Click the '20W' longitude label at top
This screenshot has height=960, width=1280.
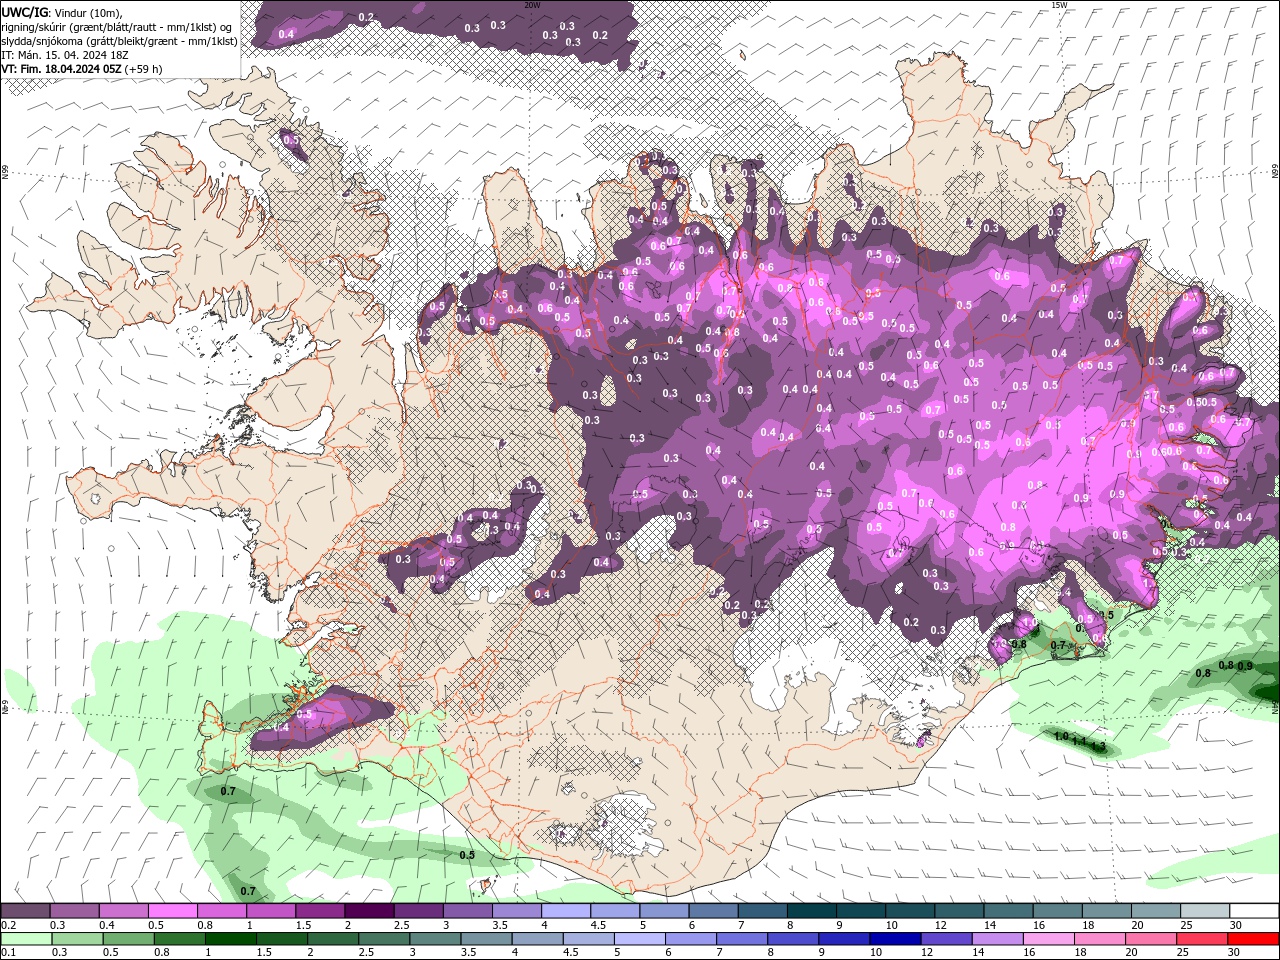(532, 4)
